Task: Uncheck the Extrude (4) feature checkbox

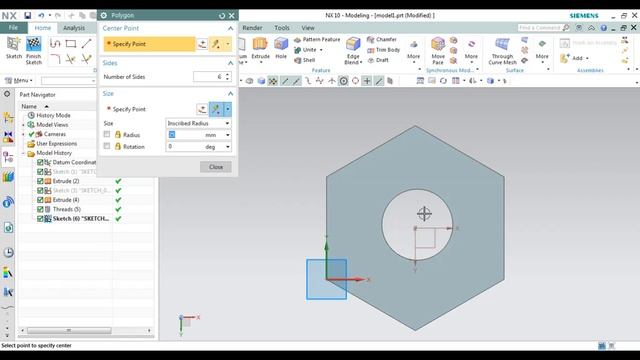Action: 40,200
